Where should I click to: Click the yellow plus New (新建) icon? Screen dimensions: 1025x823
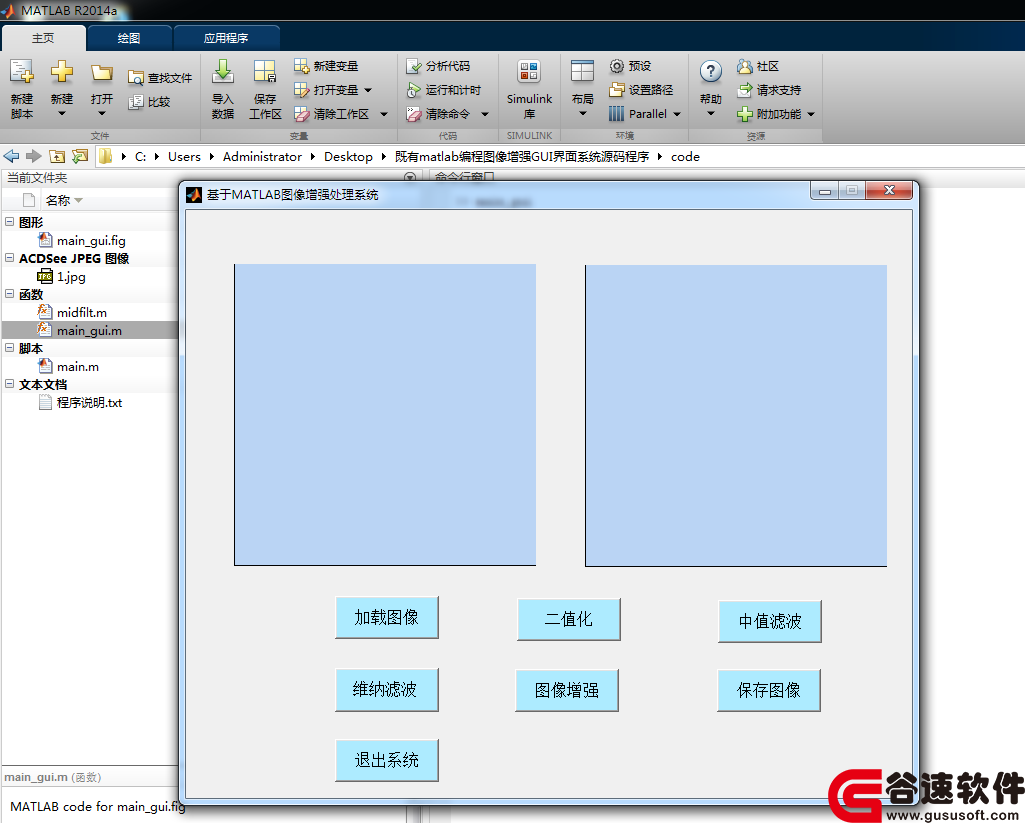point(61,72)
